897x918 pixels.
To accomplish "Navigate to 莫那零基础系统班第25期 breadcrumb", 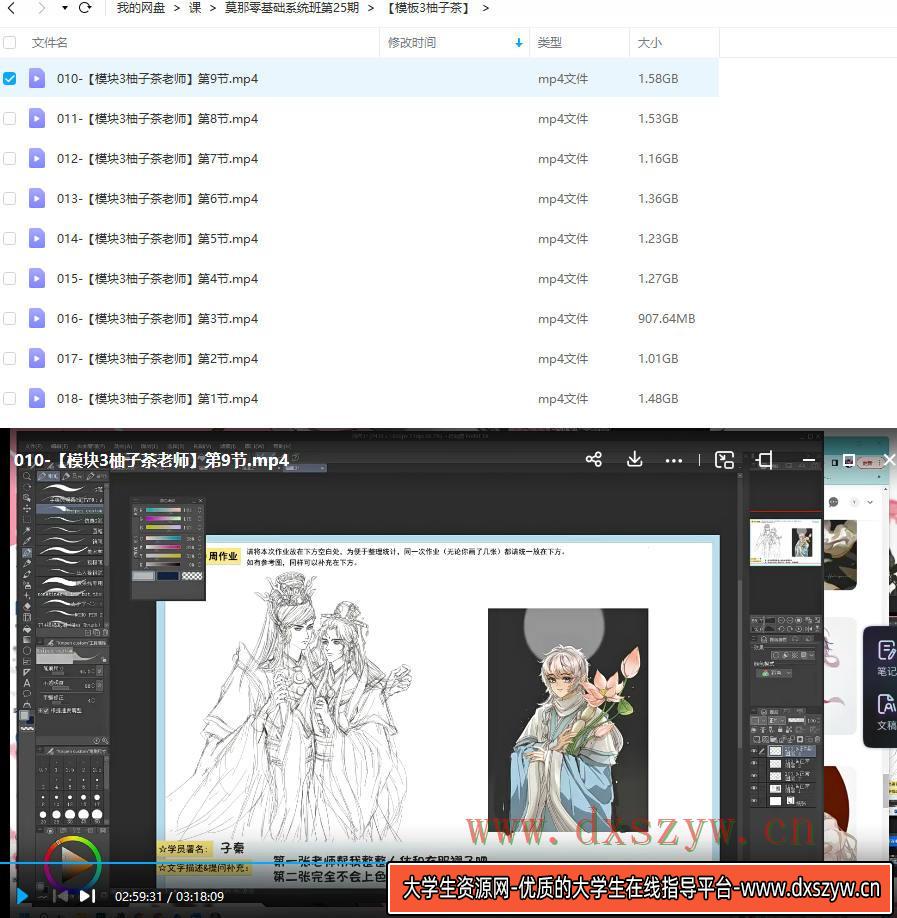I will pos(292,8).
